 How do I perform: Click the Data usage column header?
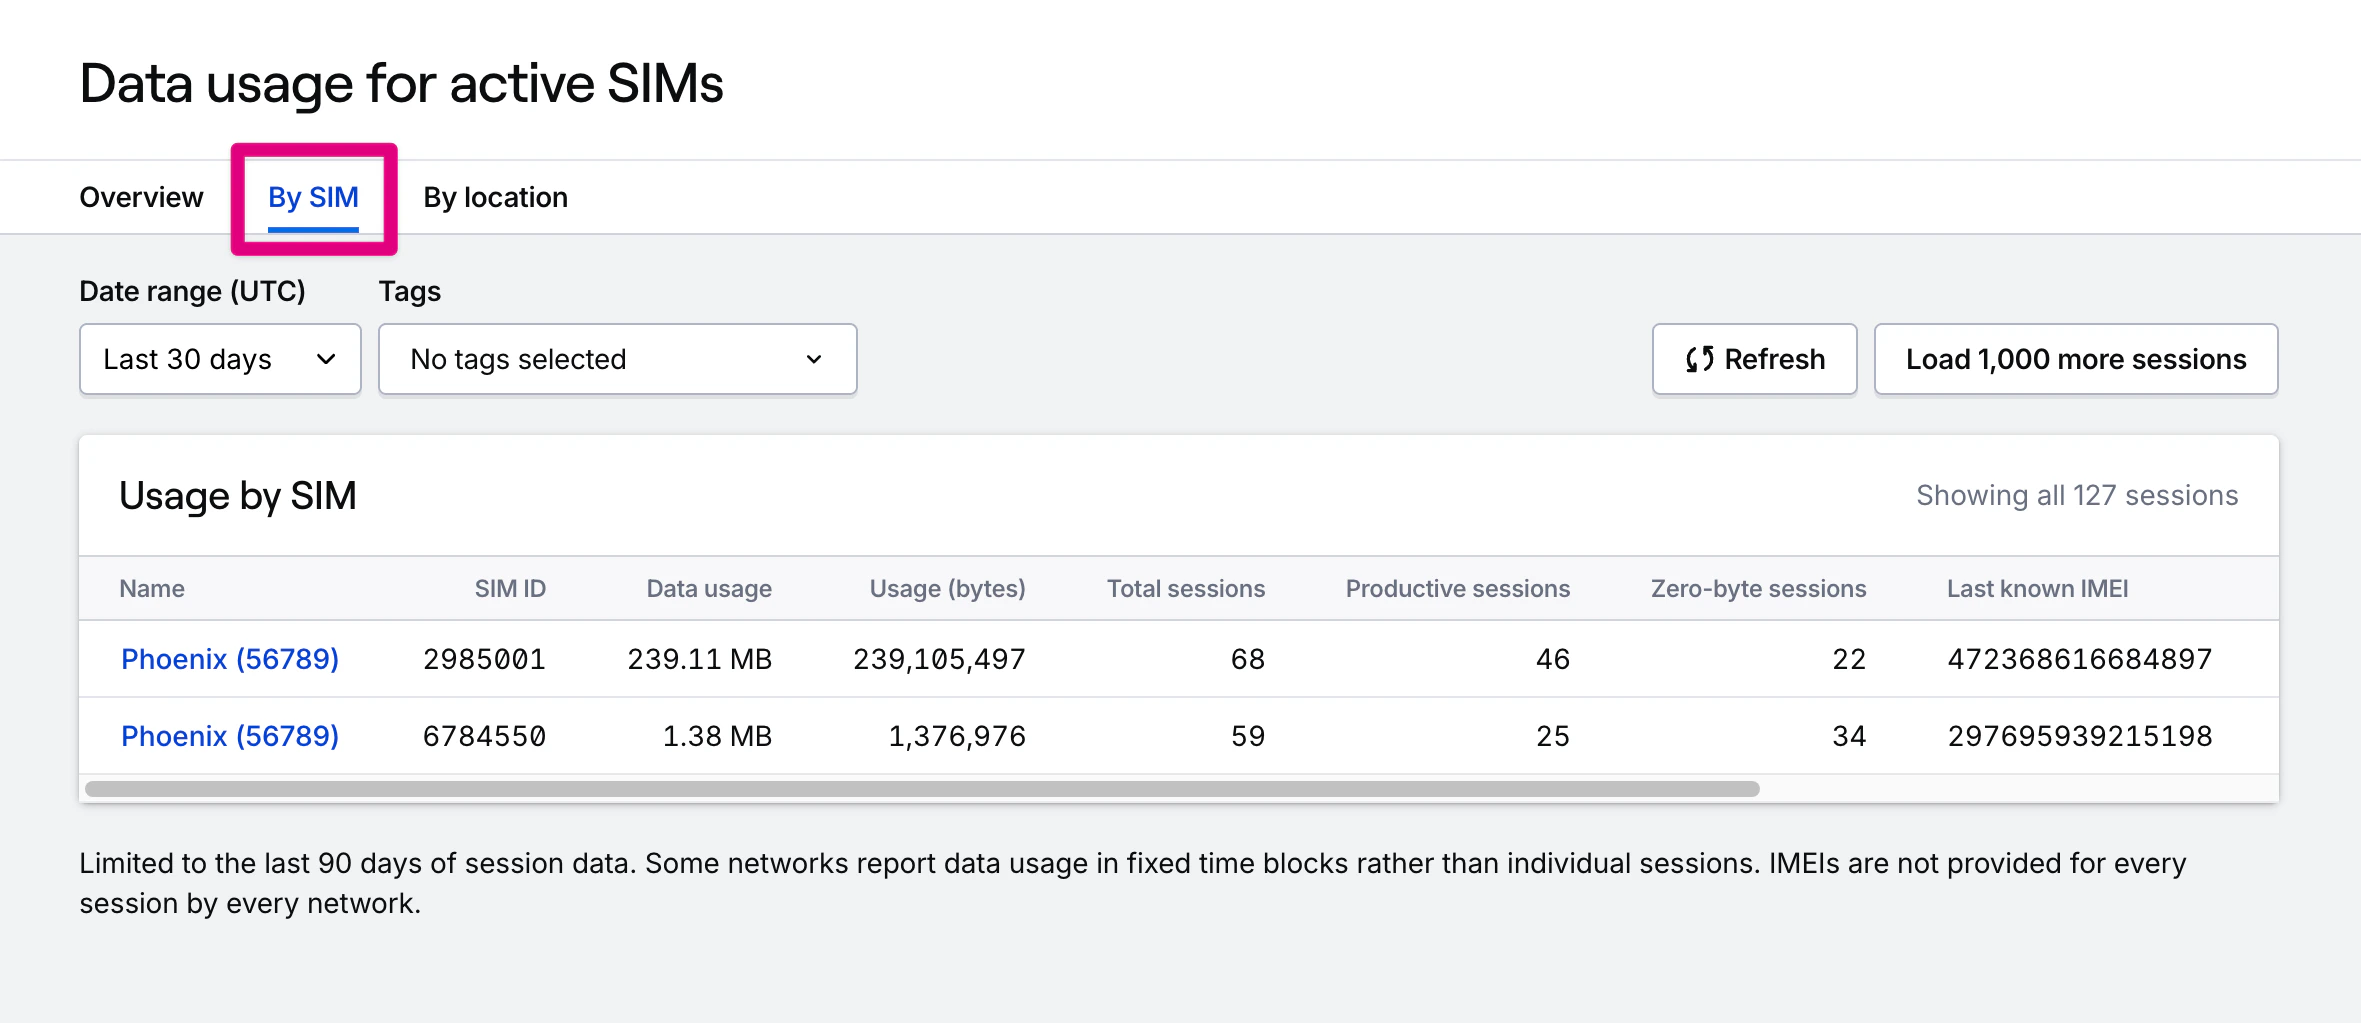pos(709,588)
